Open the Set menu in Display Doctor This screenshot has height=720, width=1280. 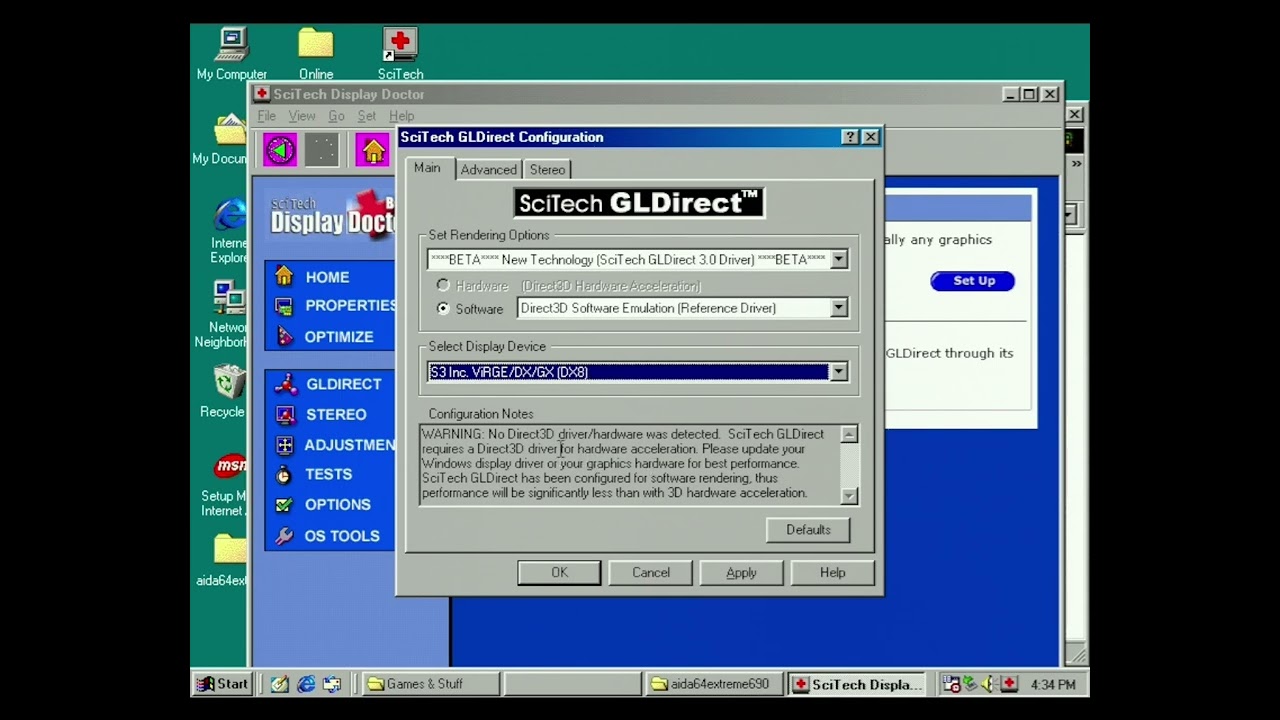(367, 116)
